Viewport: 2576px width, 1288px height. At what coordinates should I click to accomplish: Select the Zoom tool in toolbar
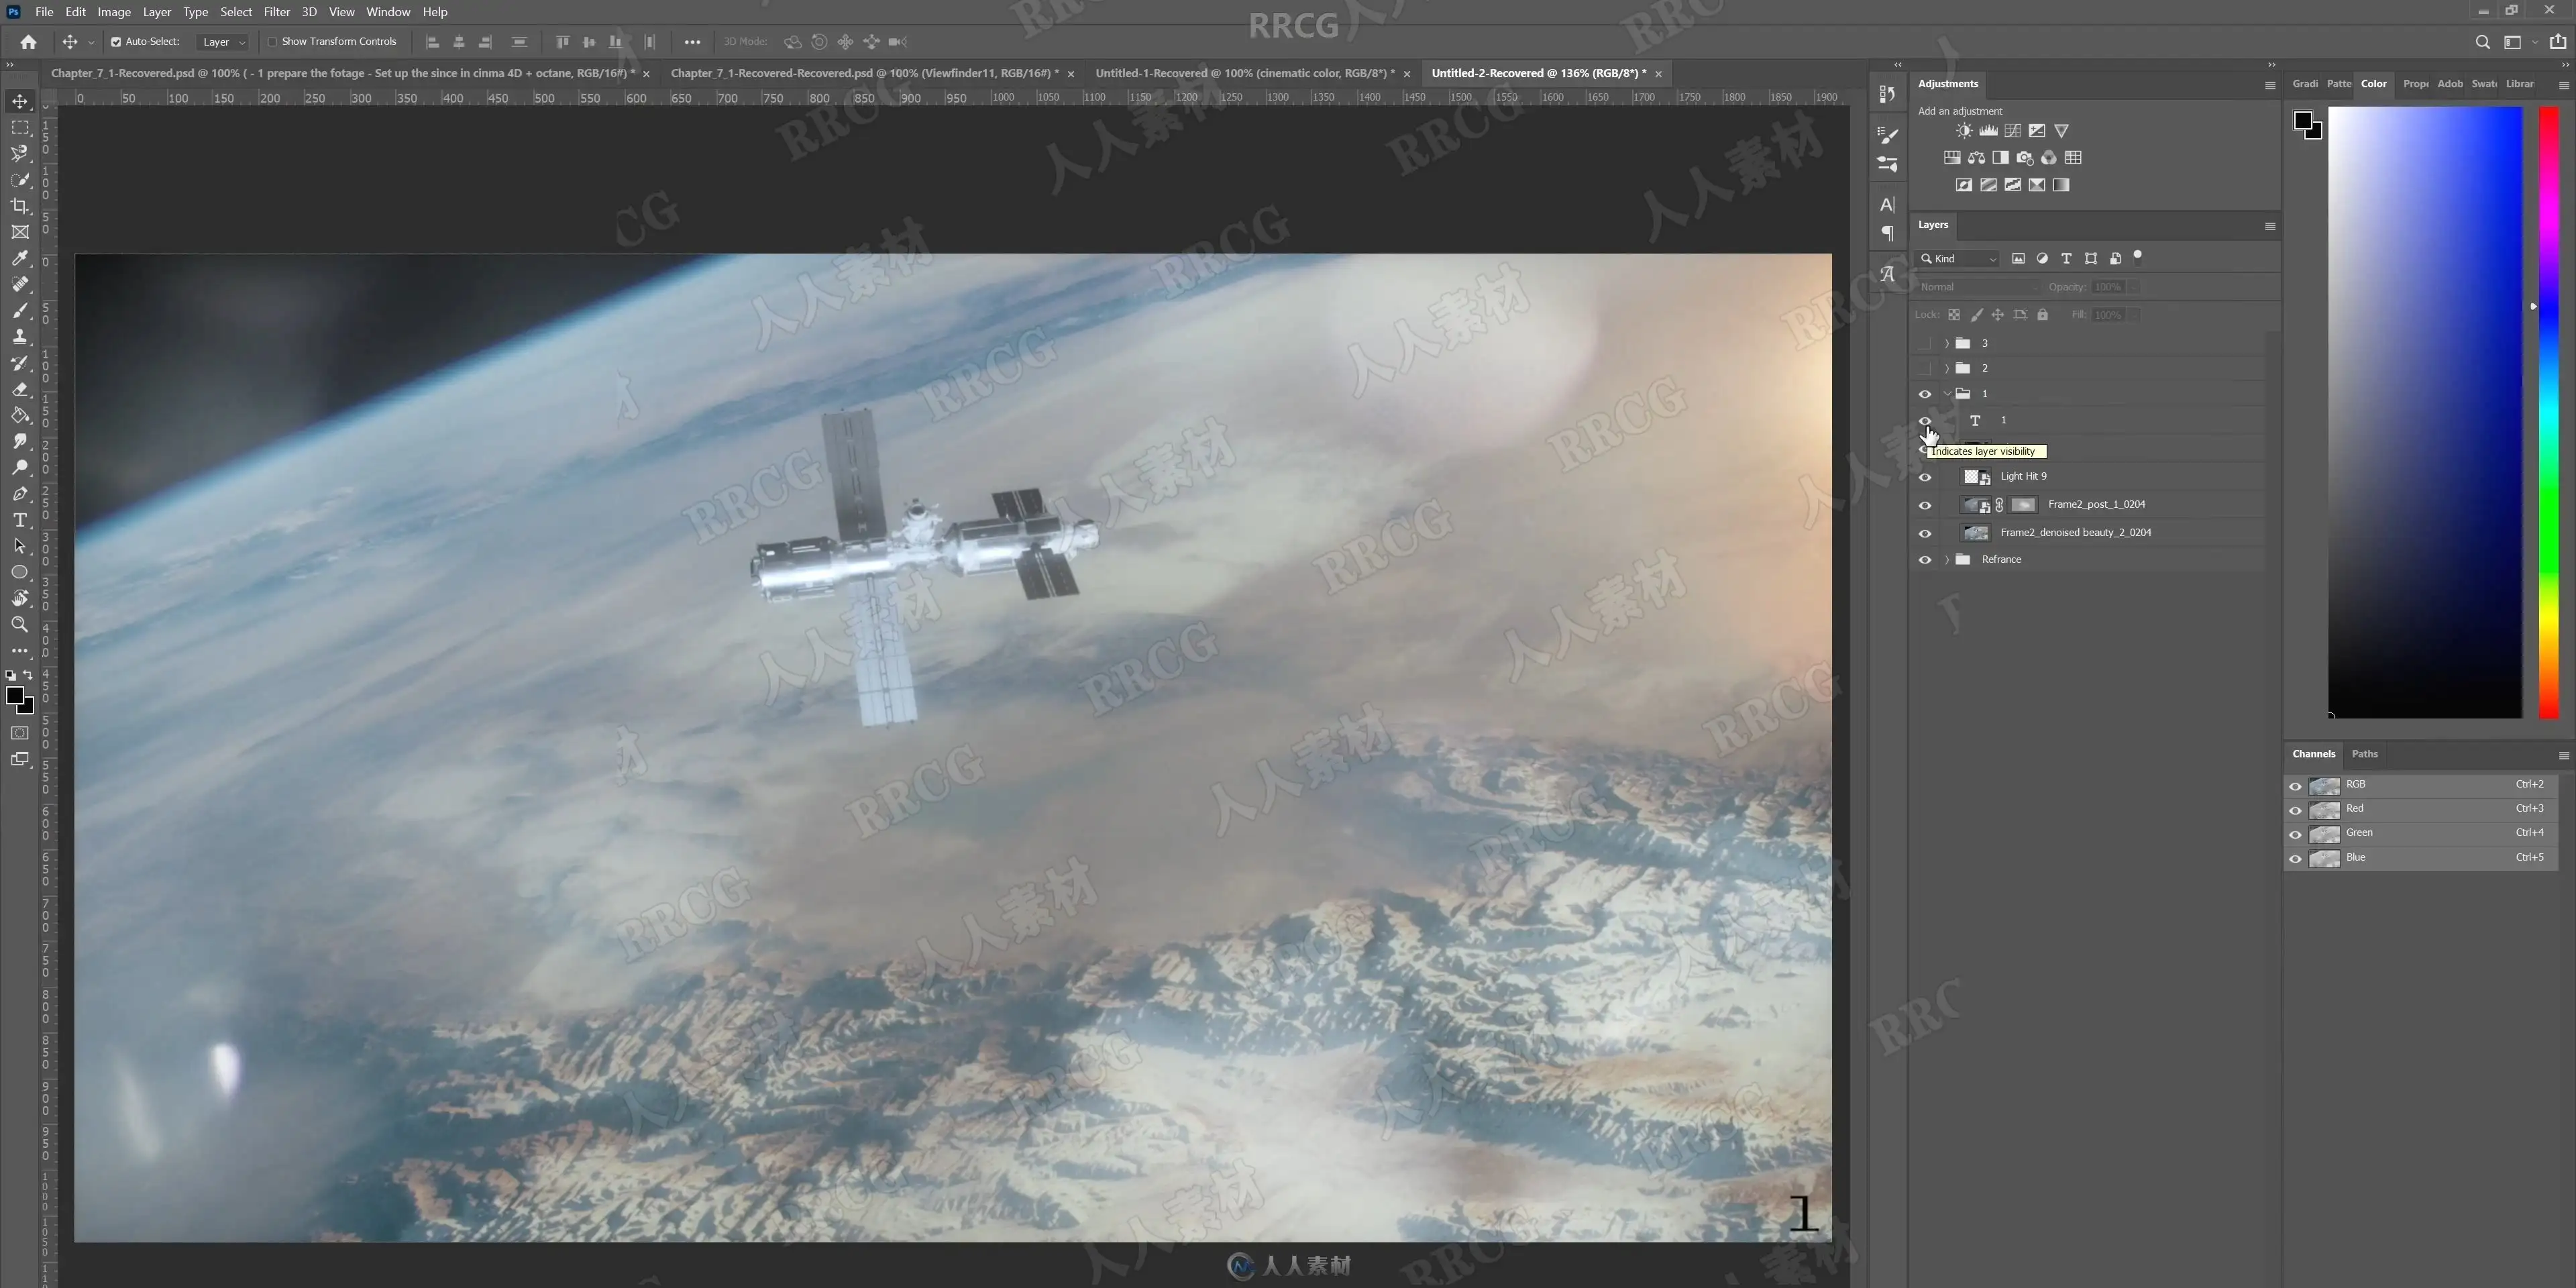click(x=20, y=624)
